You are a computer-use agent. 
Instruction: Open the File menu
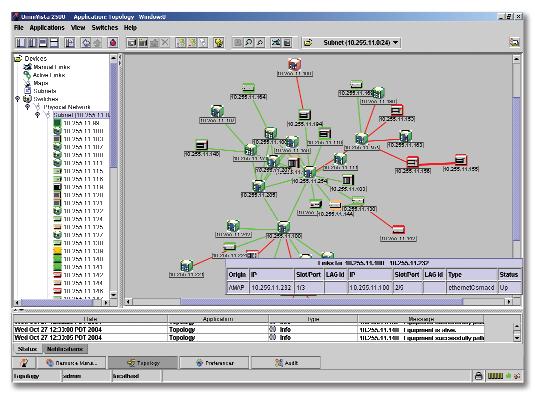click(19, 28)
